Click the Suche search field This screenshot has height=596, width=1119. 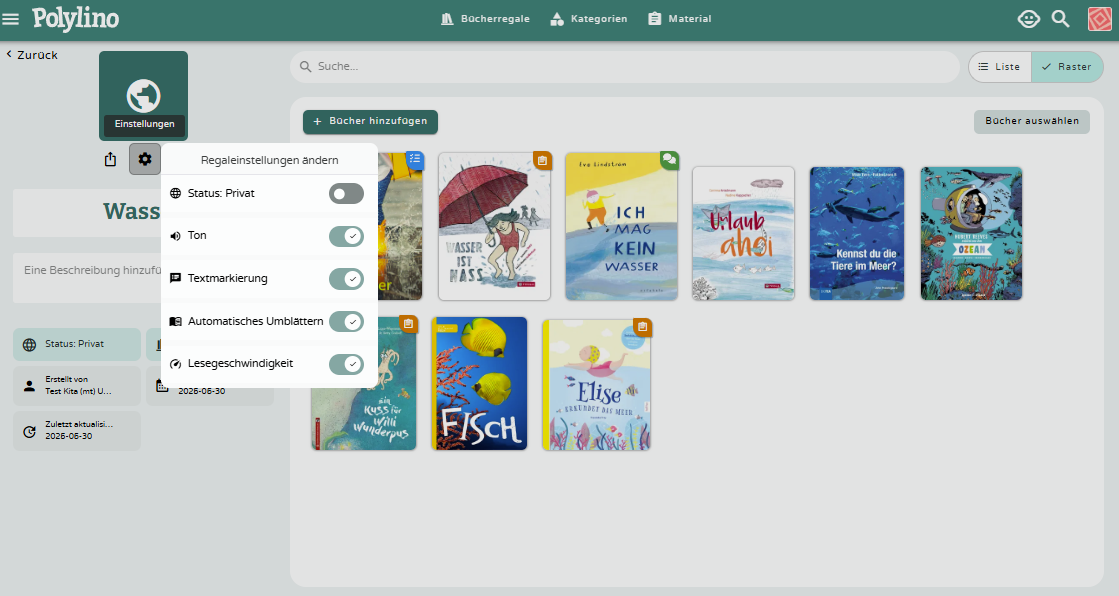pos(625,66)
